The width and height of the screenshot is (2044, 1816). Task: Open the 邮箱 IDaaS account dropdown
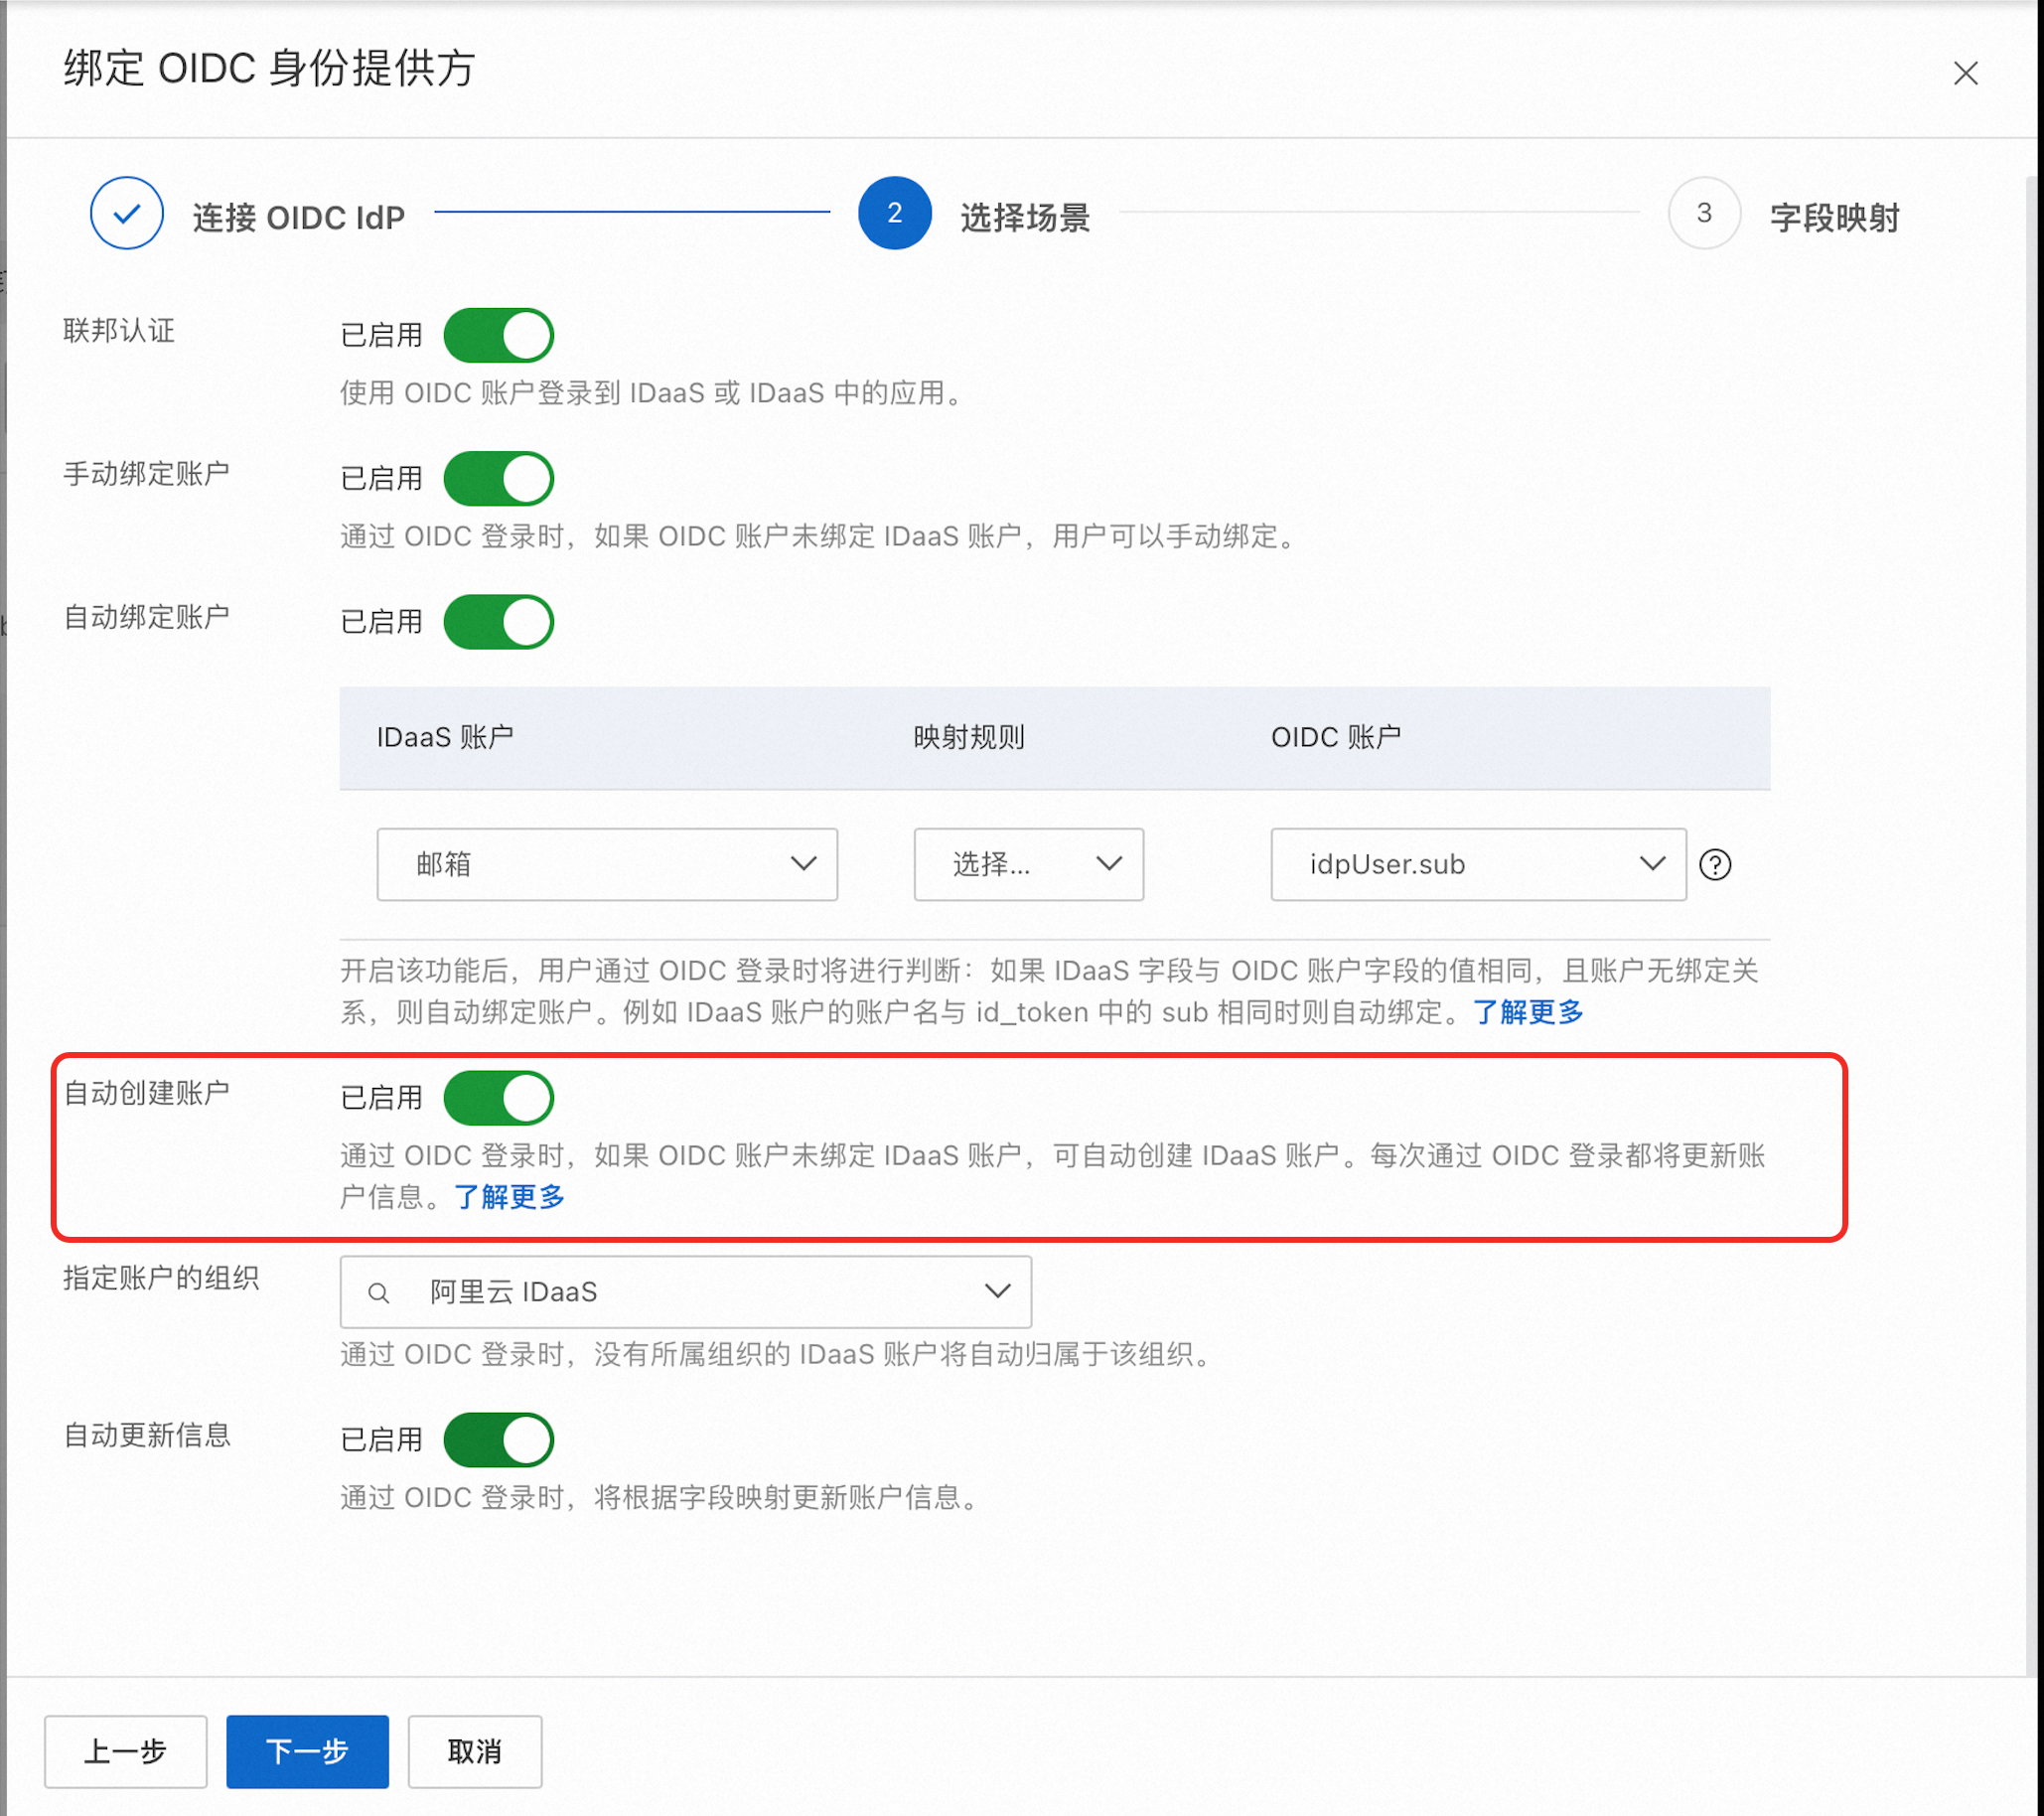tap(606, 864)
